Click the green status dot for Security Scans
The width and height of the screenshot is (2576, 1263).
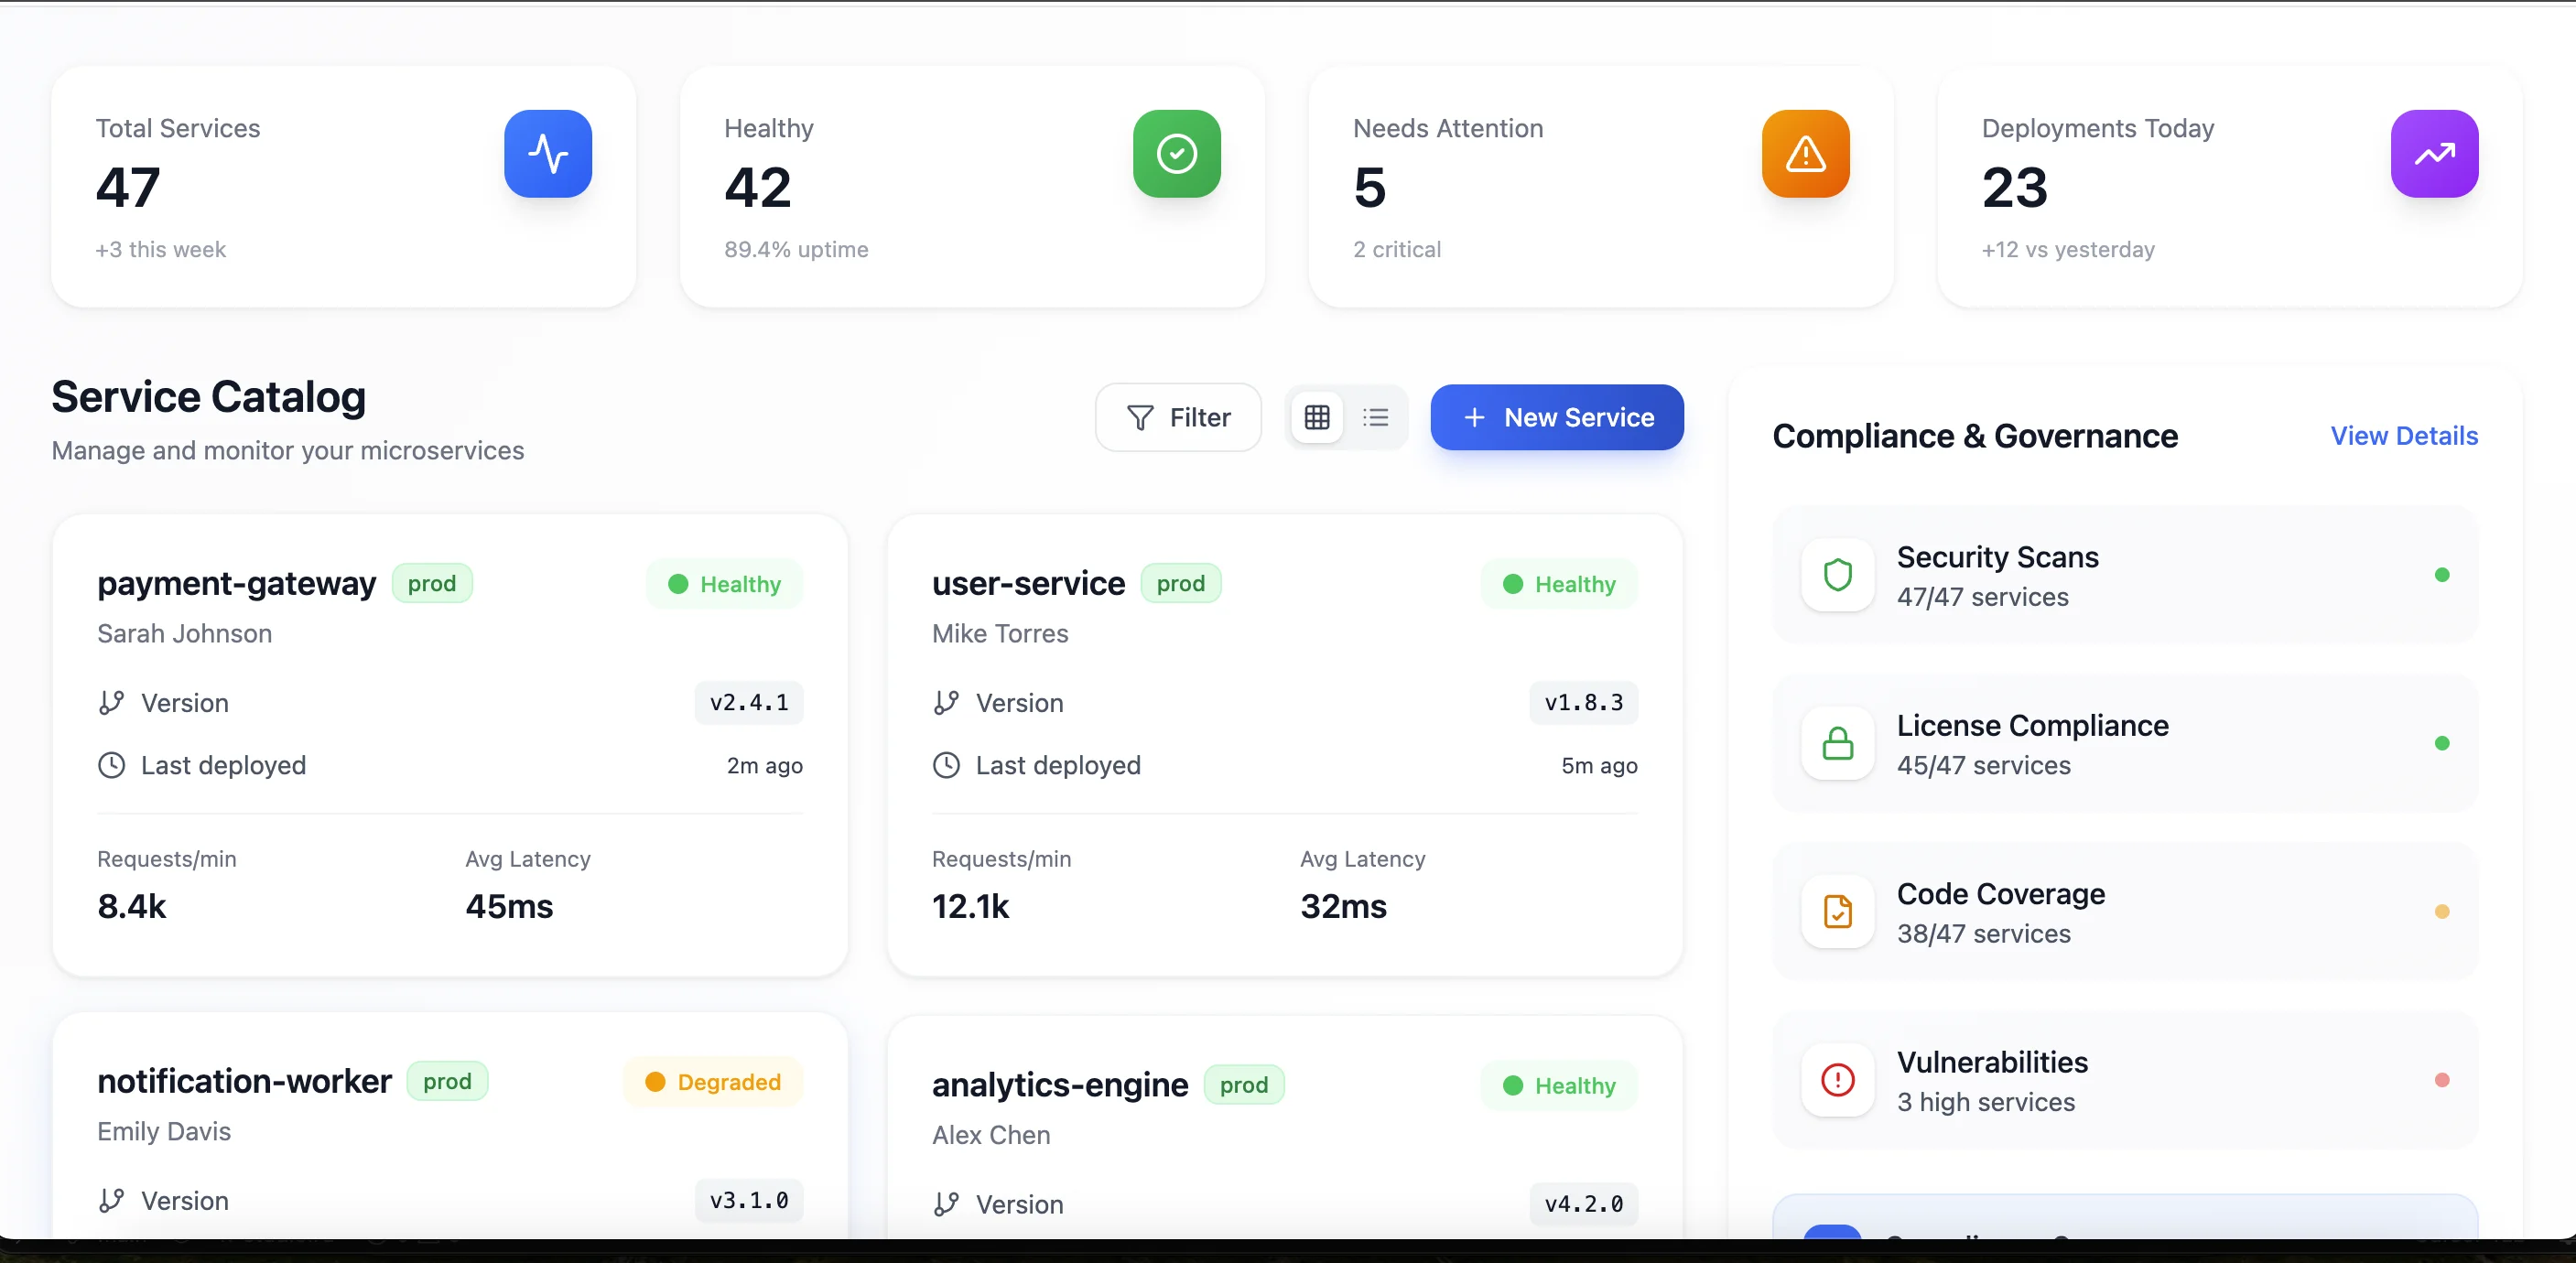click(2443, 575)
